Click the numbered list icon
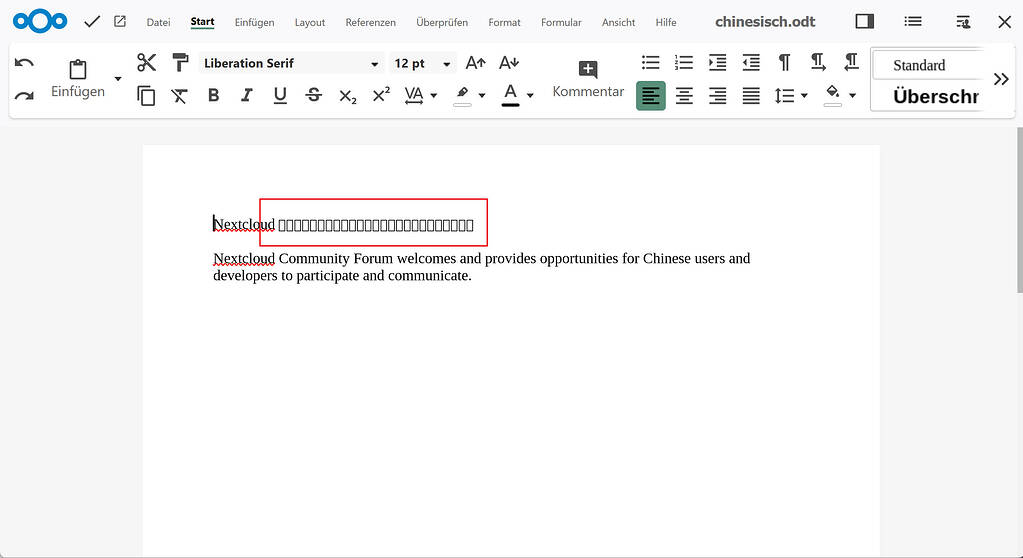The image size is (1023, 558). tap(684, 63)
